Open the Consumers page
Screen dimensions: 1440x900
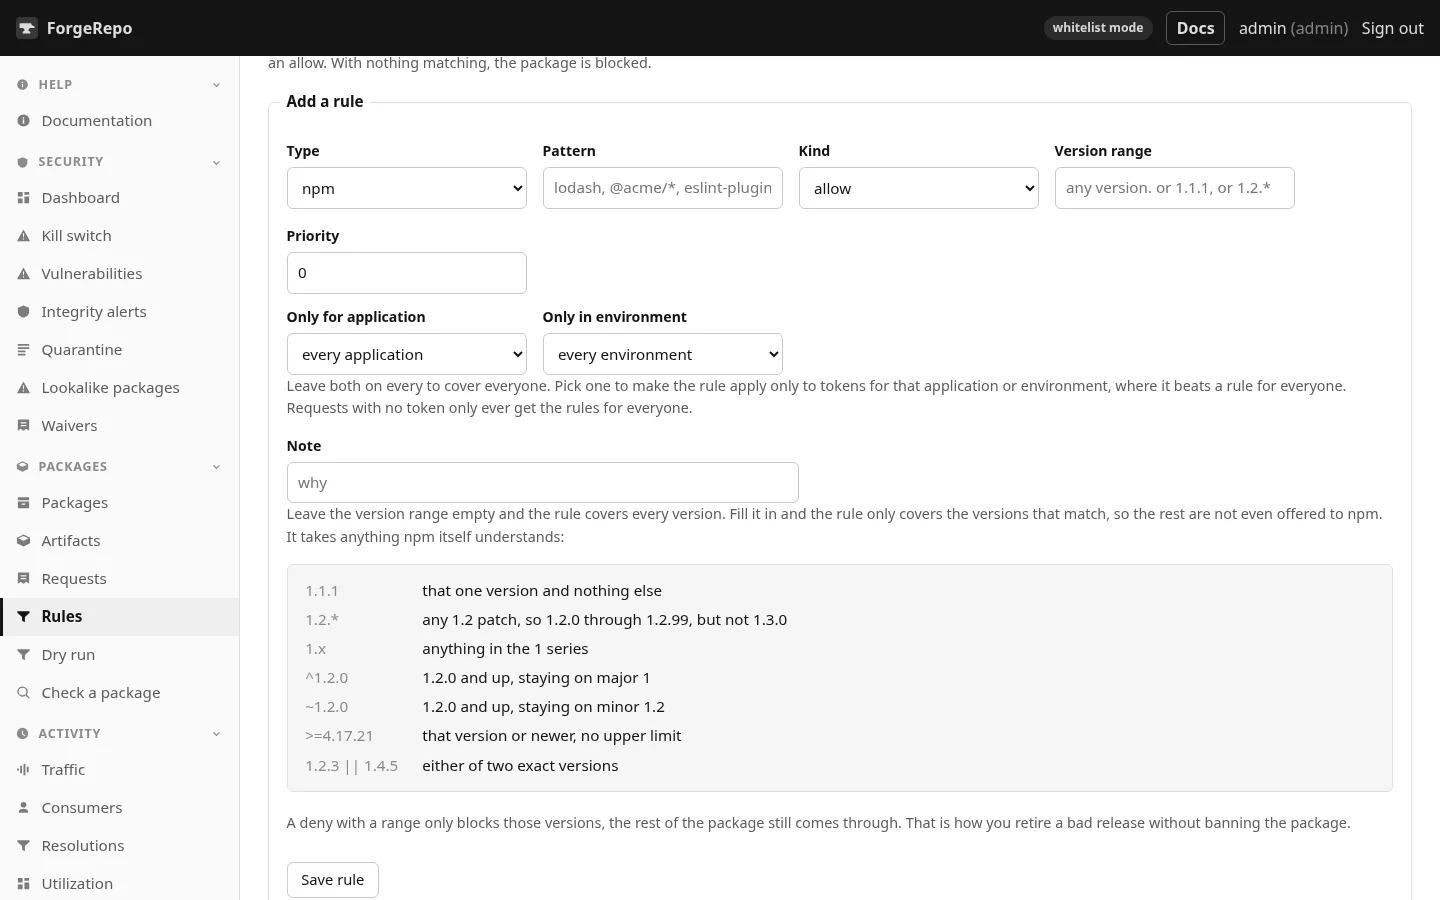point(120,808)
